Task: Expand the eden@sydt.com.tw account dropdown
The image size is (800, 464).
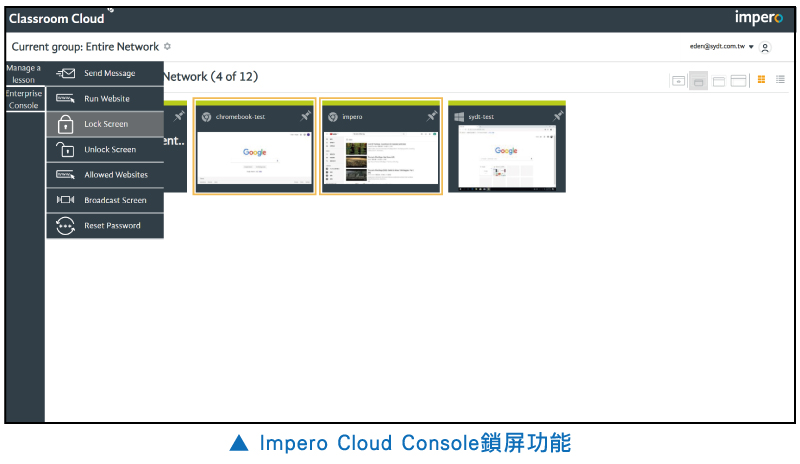Action: [751, 47]
